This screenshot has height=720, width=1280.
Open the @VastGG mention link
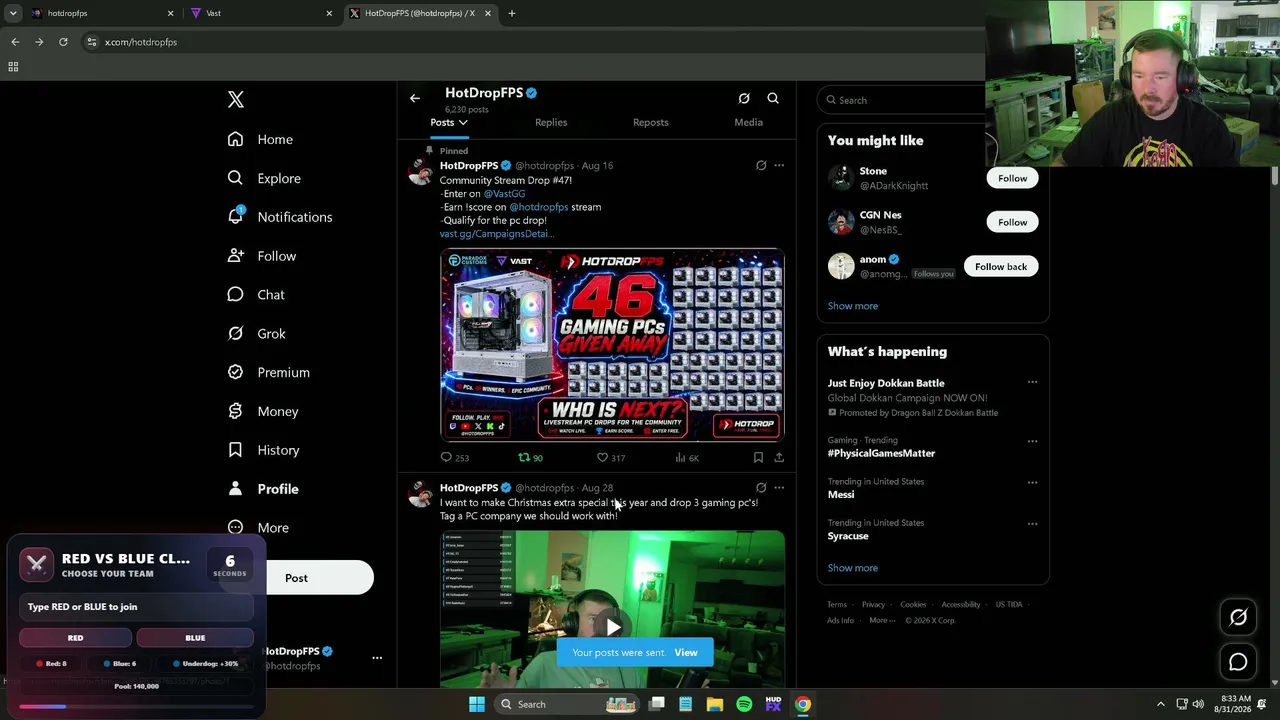pyautogui.click(x=504, y=193)
